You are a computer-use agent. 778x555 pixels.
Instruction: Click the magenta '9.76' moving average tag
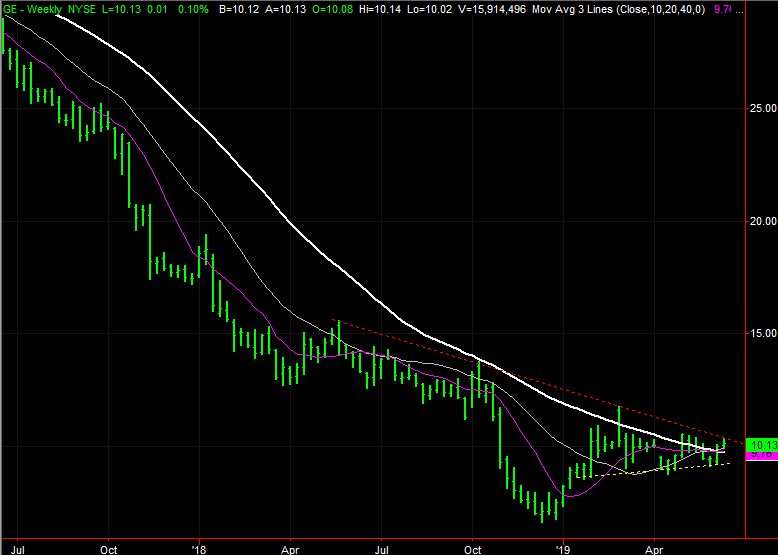[x=762, y=455]
